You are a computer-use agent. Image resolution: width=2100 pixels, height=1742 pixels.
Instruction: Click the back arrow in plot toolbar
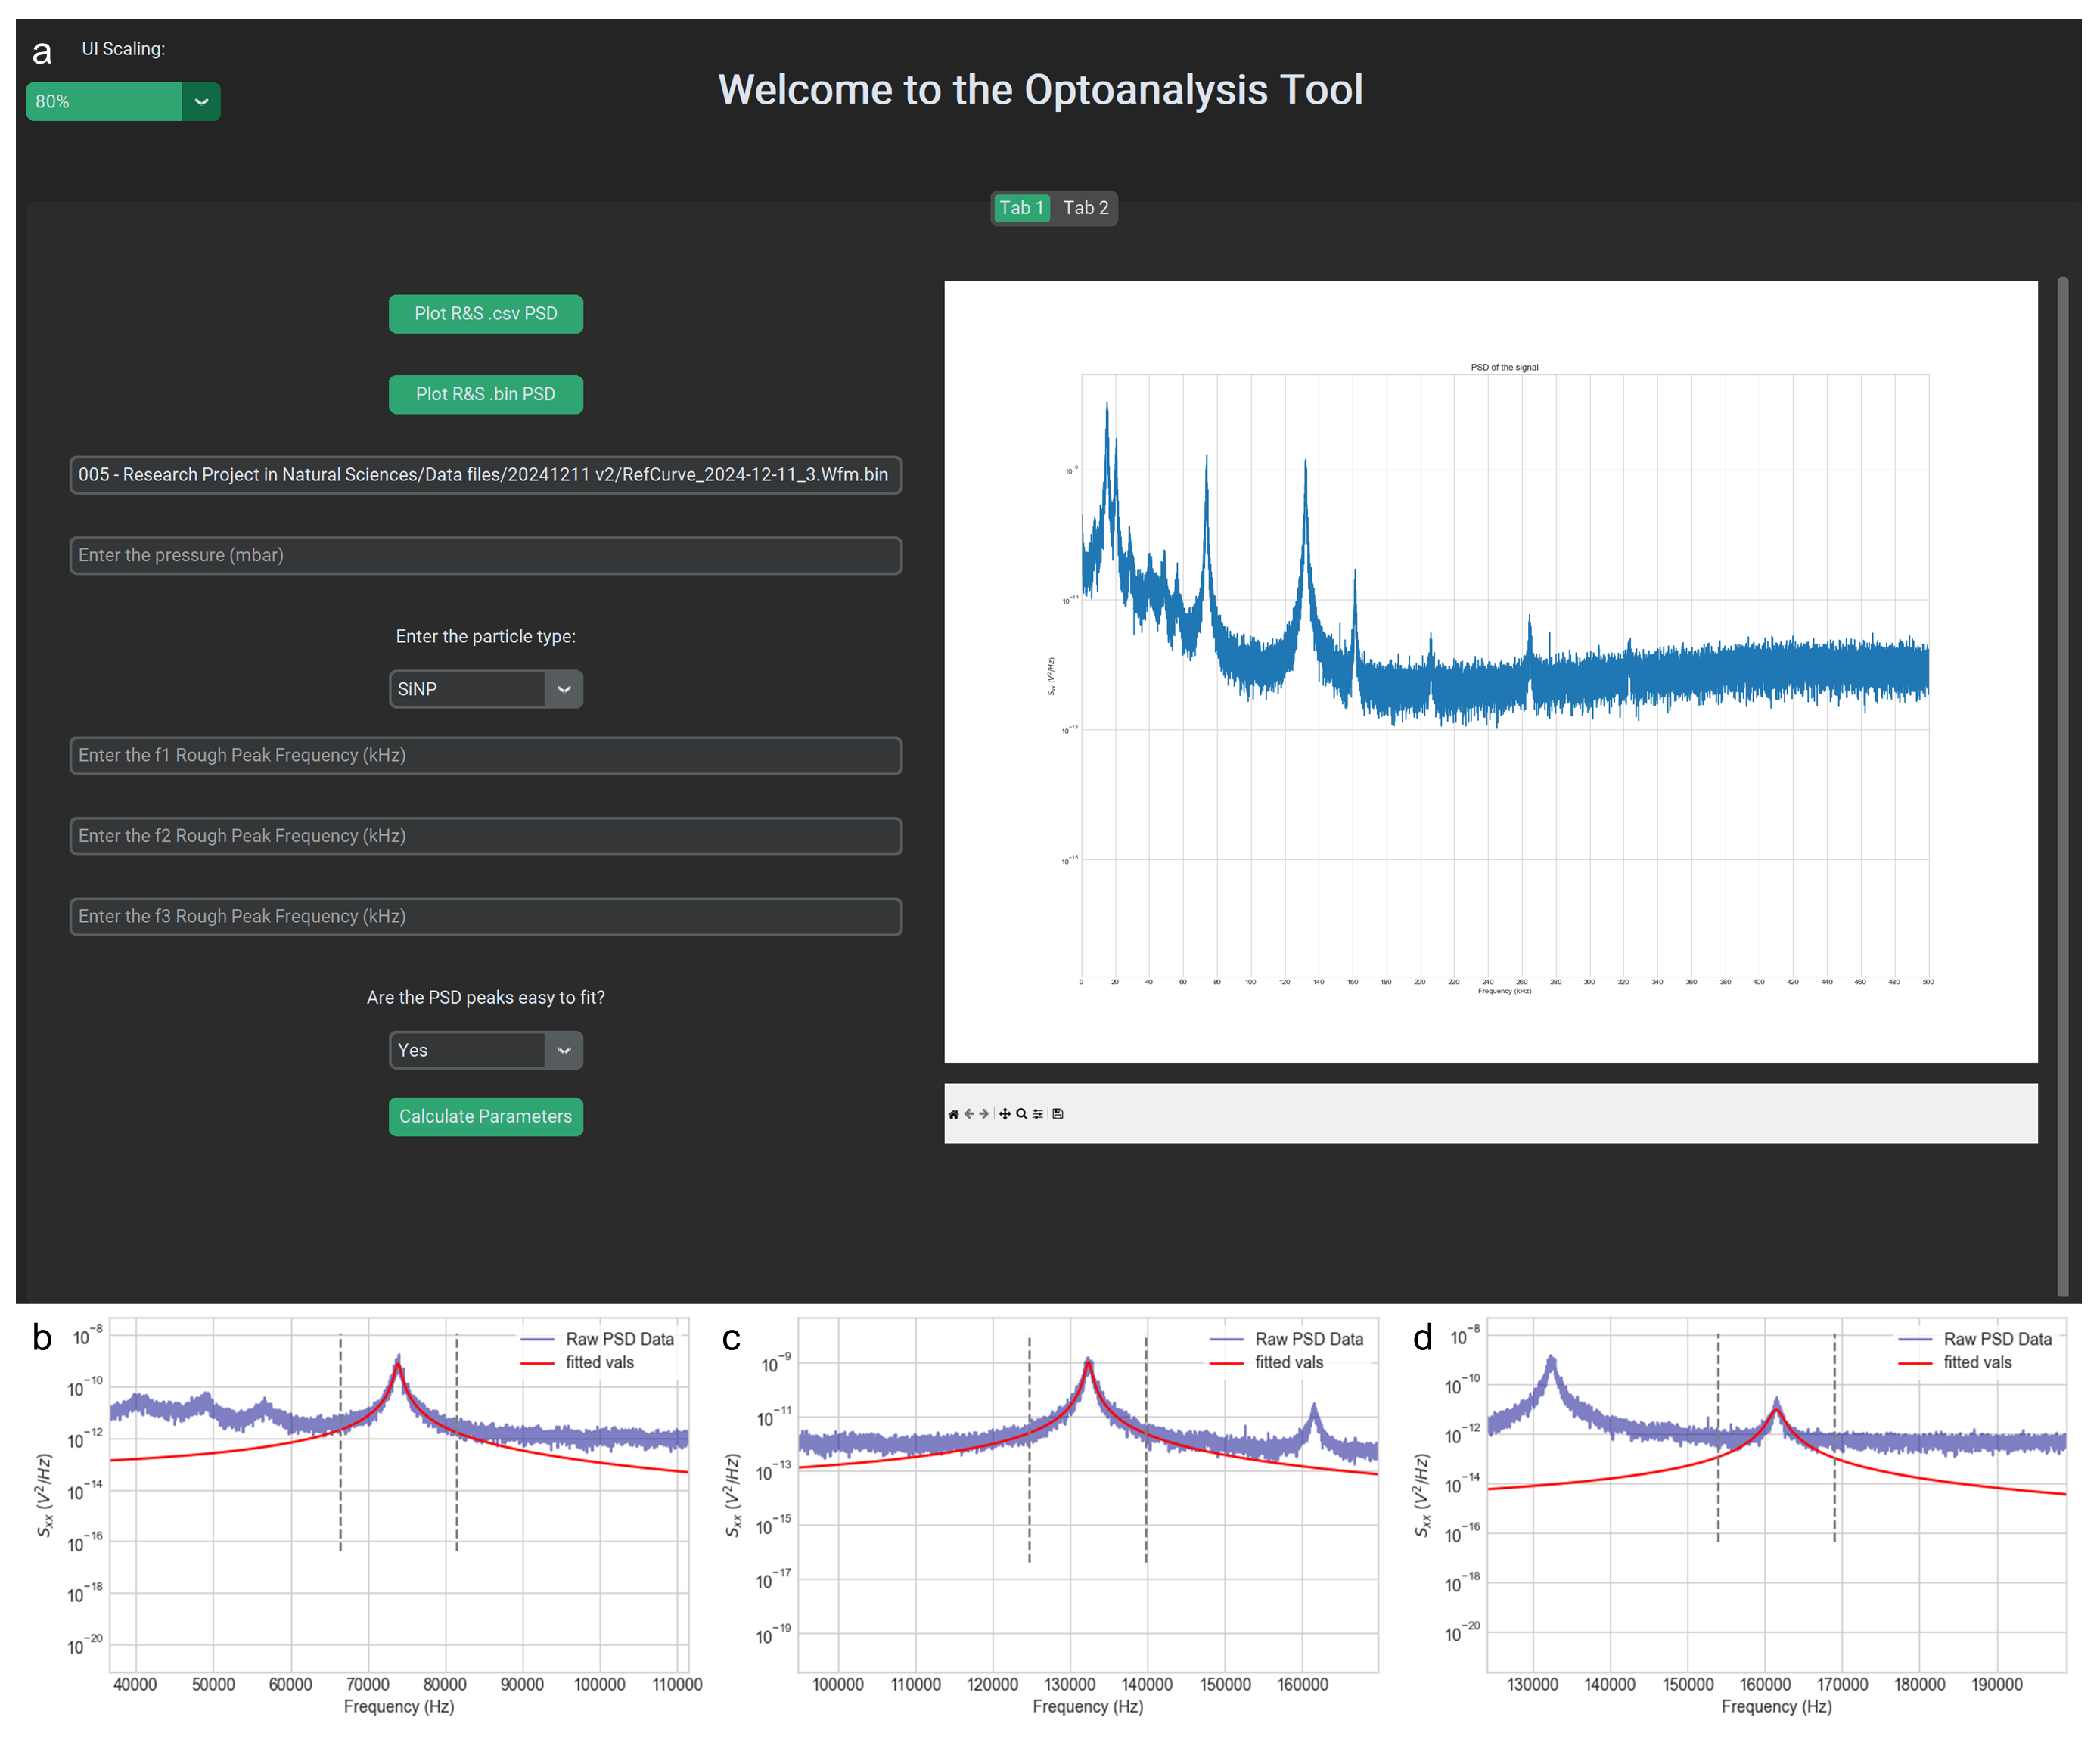968,1114
